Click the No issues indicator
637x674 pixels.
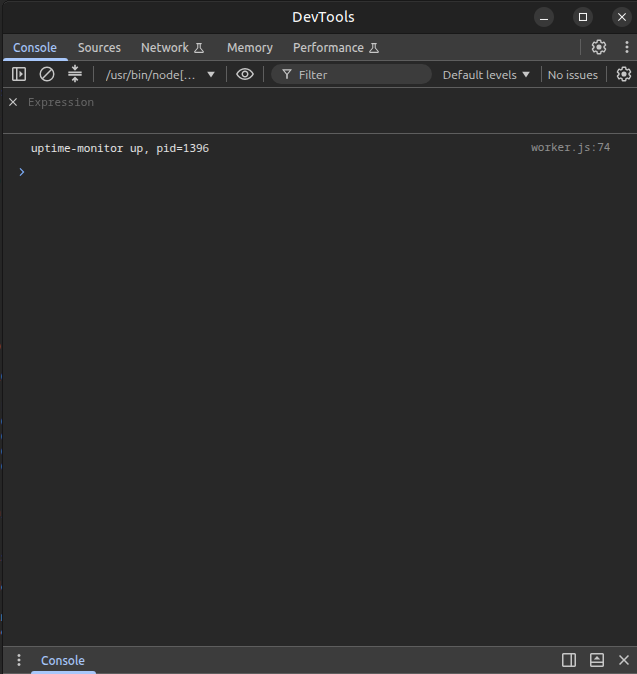[573, 75]
